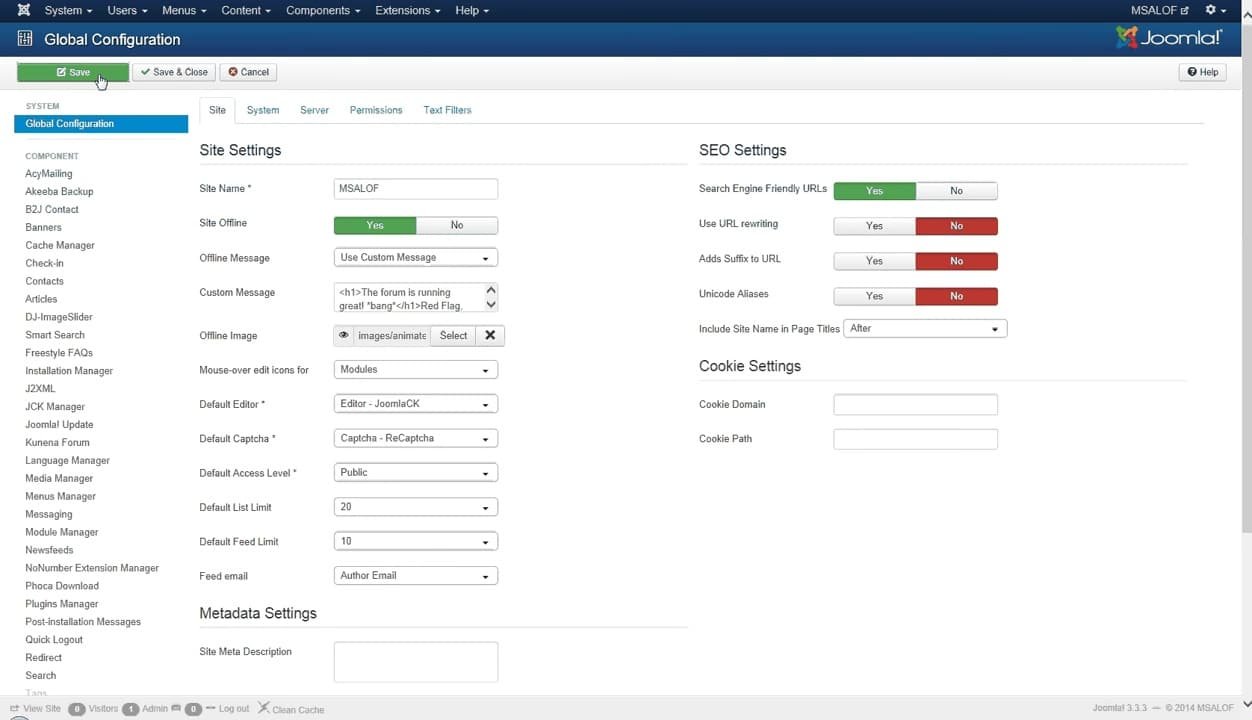Viewport: 1252px width, 720px height.
Task: Click the Joomla logo icon in top-left
Action: [x=23, y=10]
